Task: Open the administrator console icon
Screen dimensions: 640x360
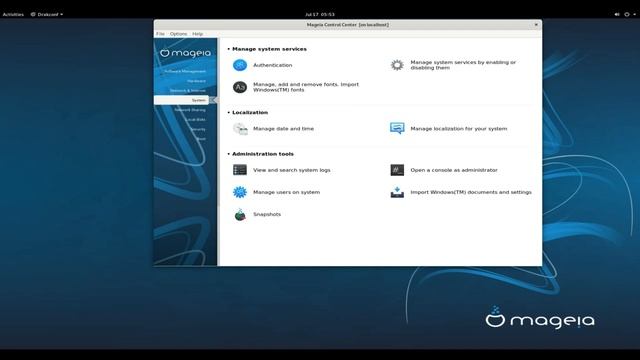Action: (x=397, y=170)
